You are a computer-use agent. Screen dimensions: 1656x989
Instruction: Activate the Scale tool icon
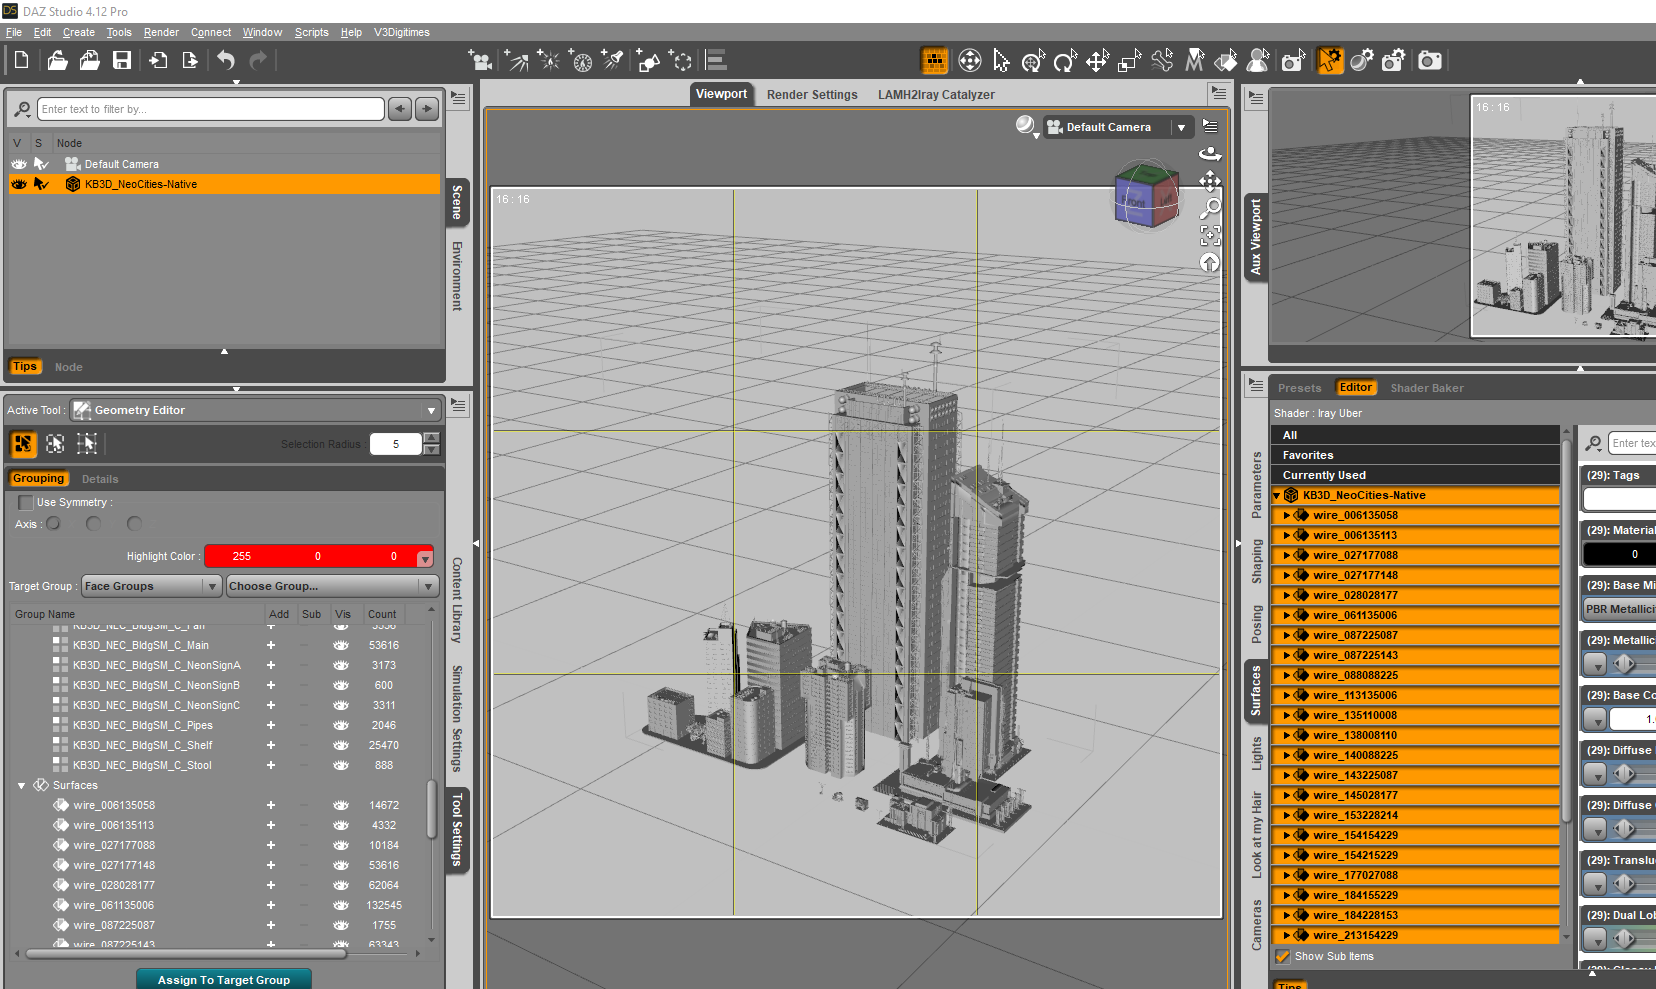[x=1129, y=61]
